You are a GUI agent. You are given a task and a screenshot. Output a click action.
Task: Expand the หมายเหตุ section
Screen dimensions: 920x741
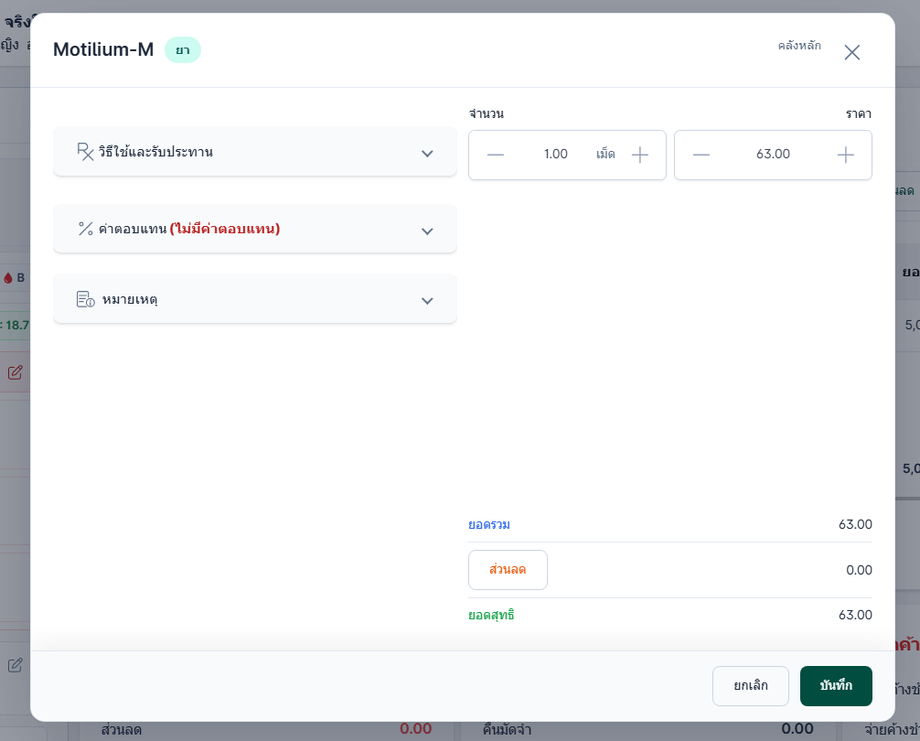click(x=255, y=299)
